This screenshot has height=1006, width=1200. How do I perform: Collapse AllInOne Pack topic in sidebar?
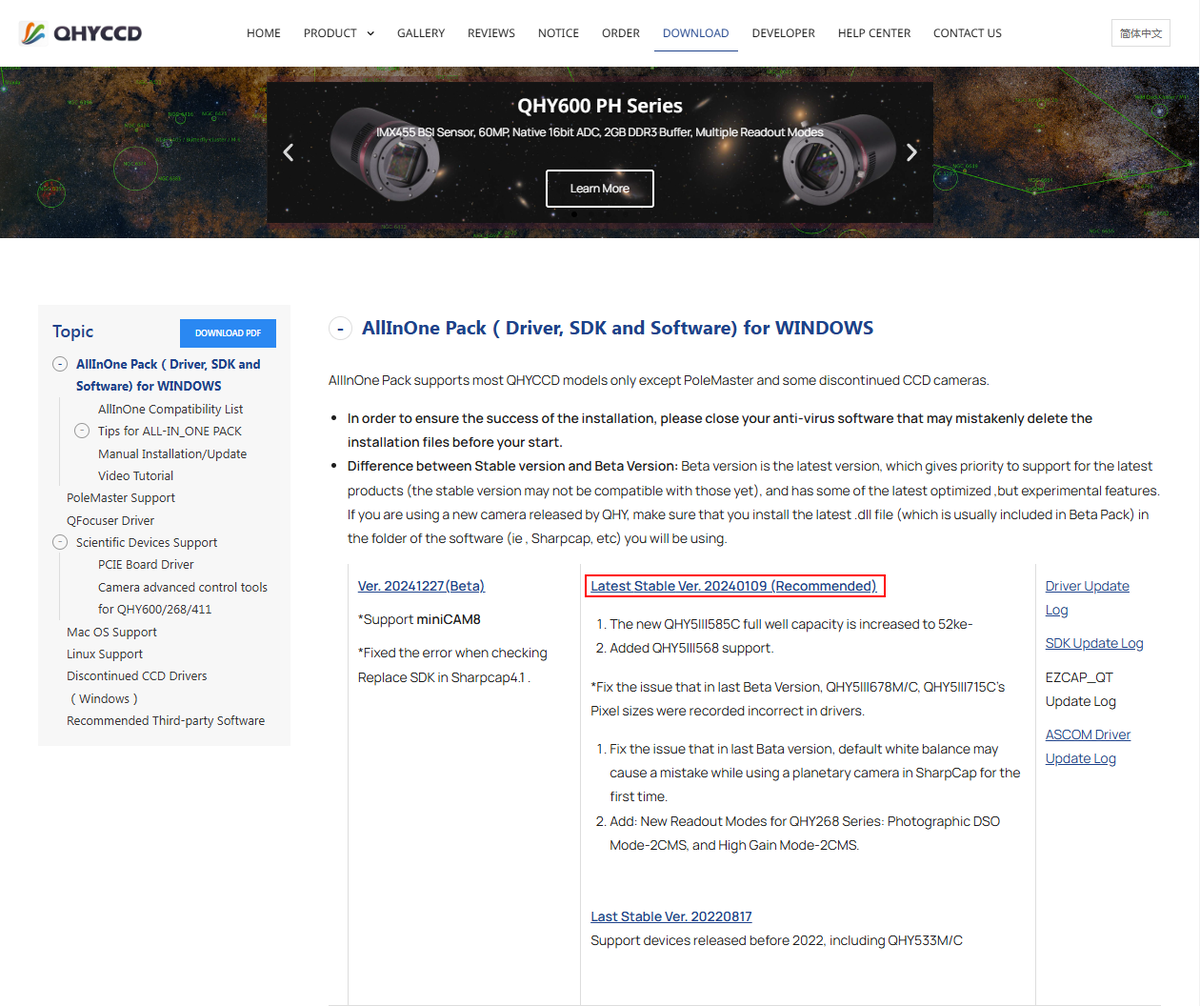click(x=60, y=365)
